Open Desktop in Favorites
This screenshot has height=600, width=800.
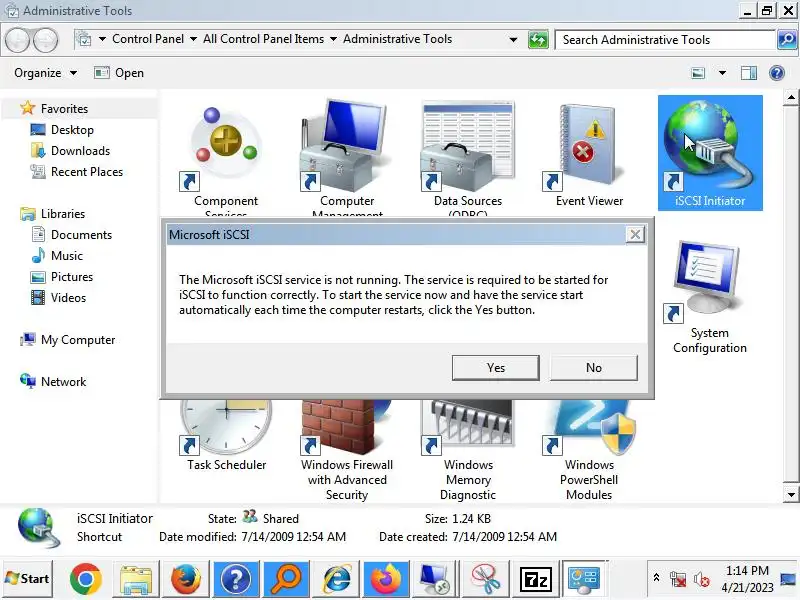pos(72,130)
